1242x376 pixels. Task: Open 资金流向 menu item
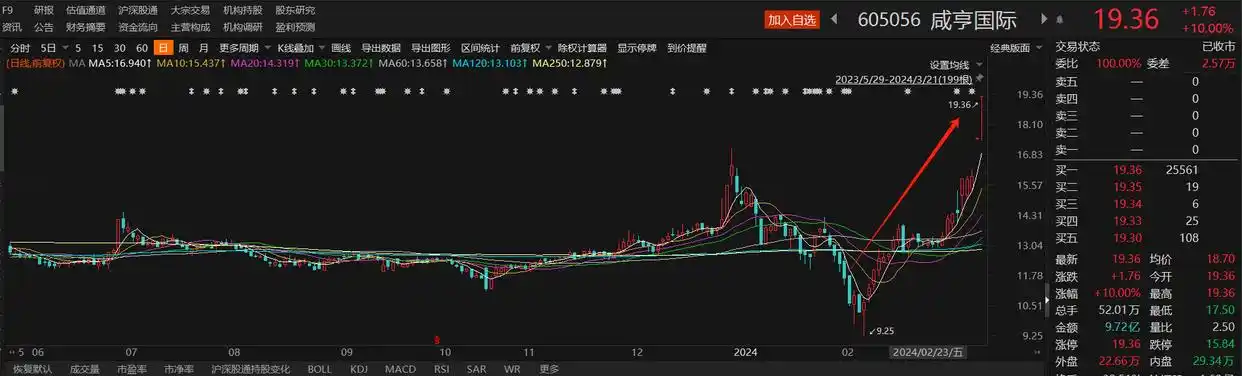(138, 27)
